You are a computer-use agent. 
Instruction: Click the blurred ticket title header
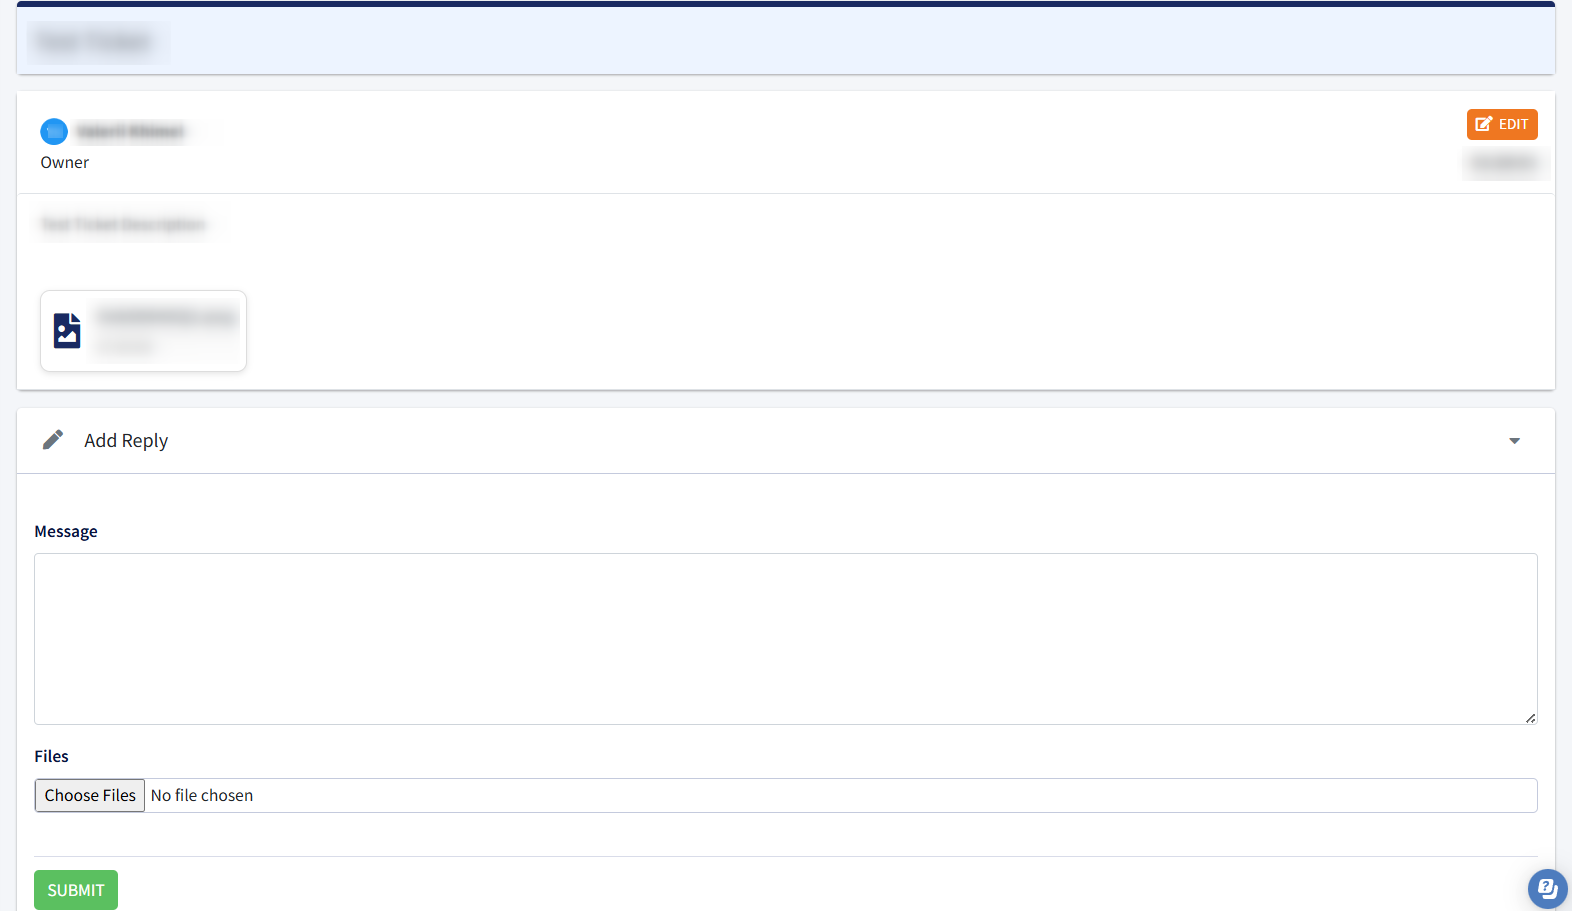(x=95, y=42)
